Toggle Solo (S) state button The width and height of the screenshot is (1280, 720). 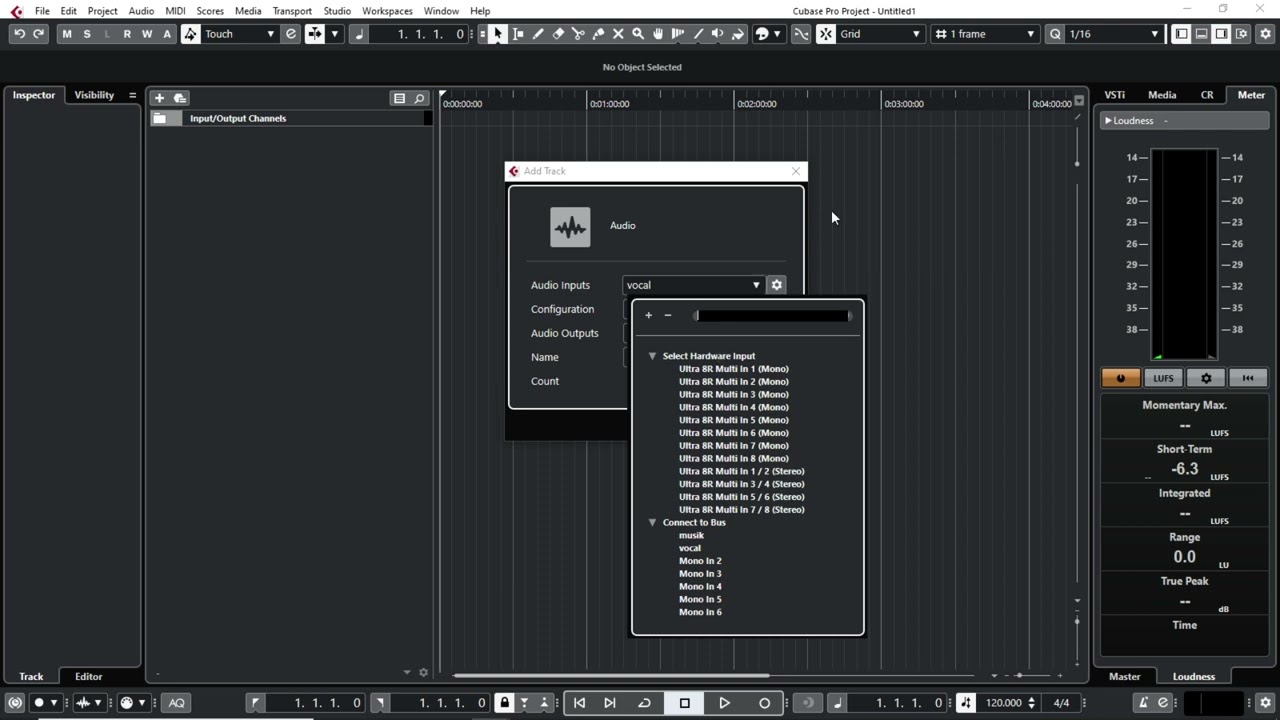[x=87, y=34]
